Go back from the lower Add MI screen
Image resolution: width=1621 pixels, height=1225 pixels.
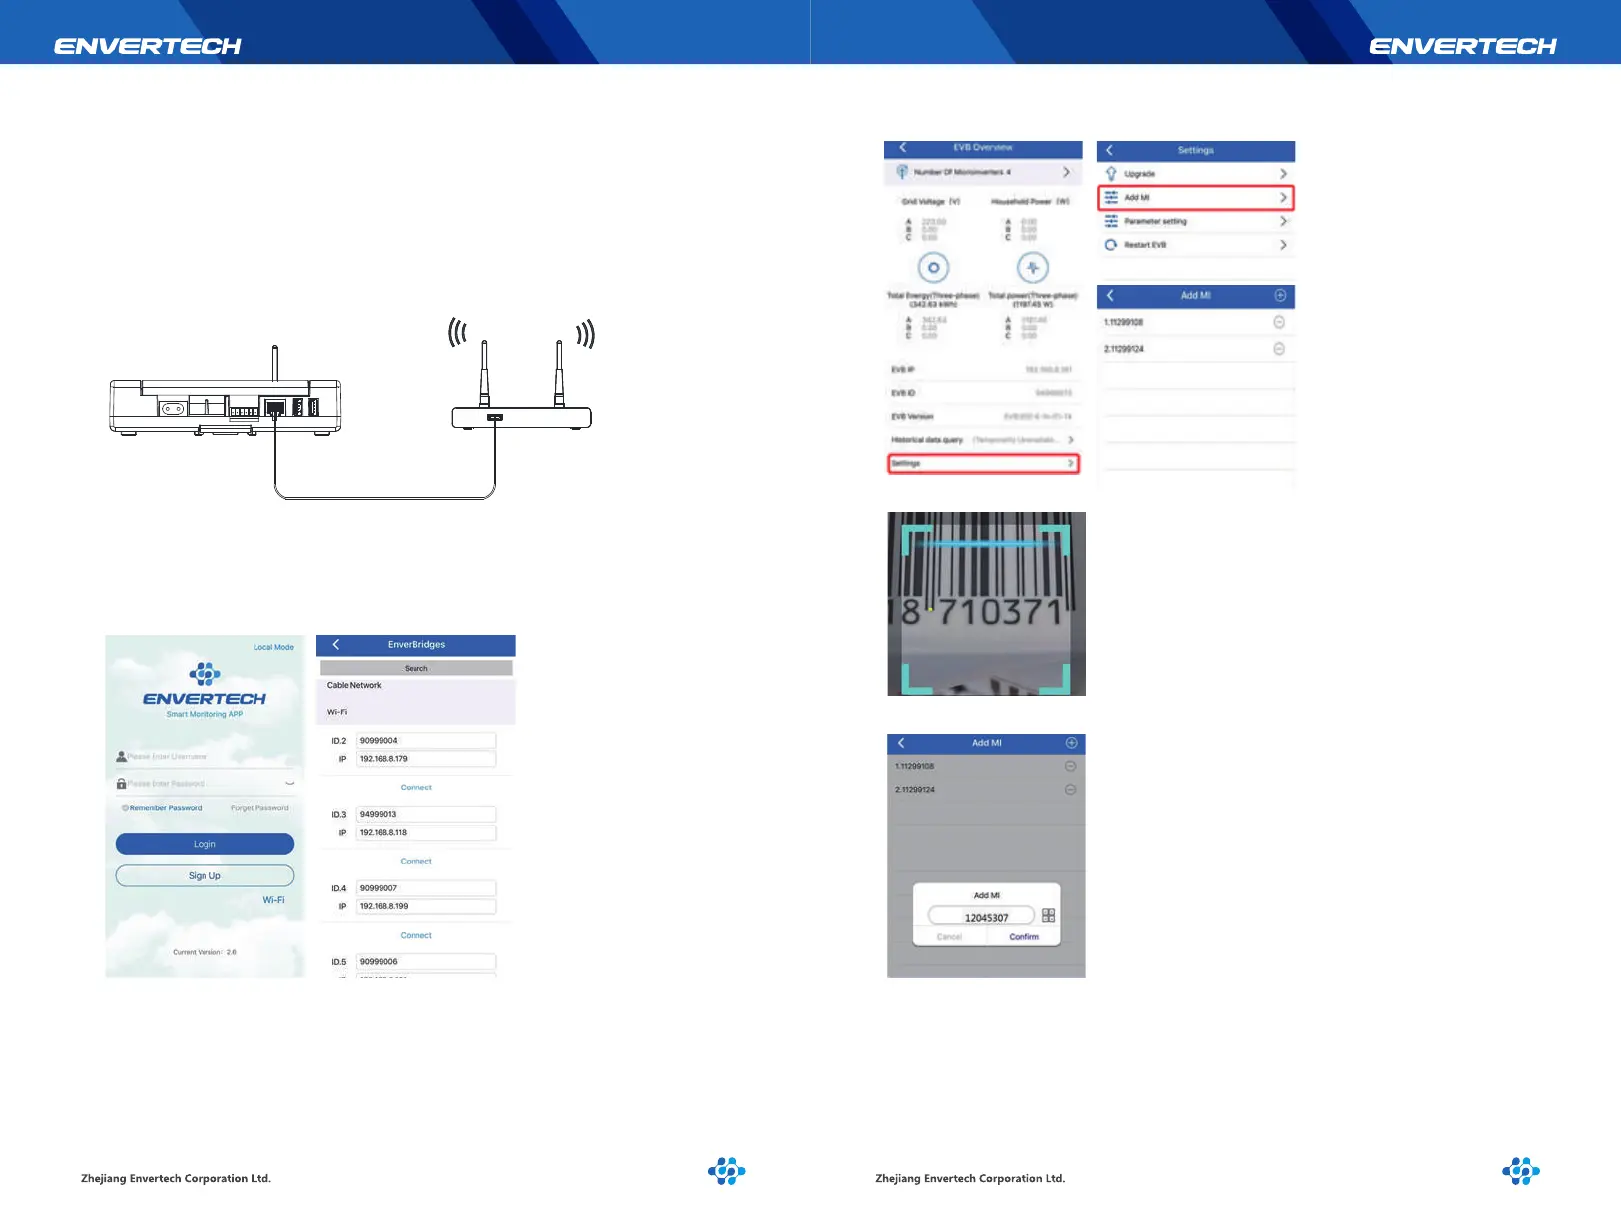pyautogui.click(x=901, y=743)
